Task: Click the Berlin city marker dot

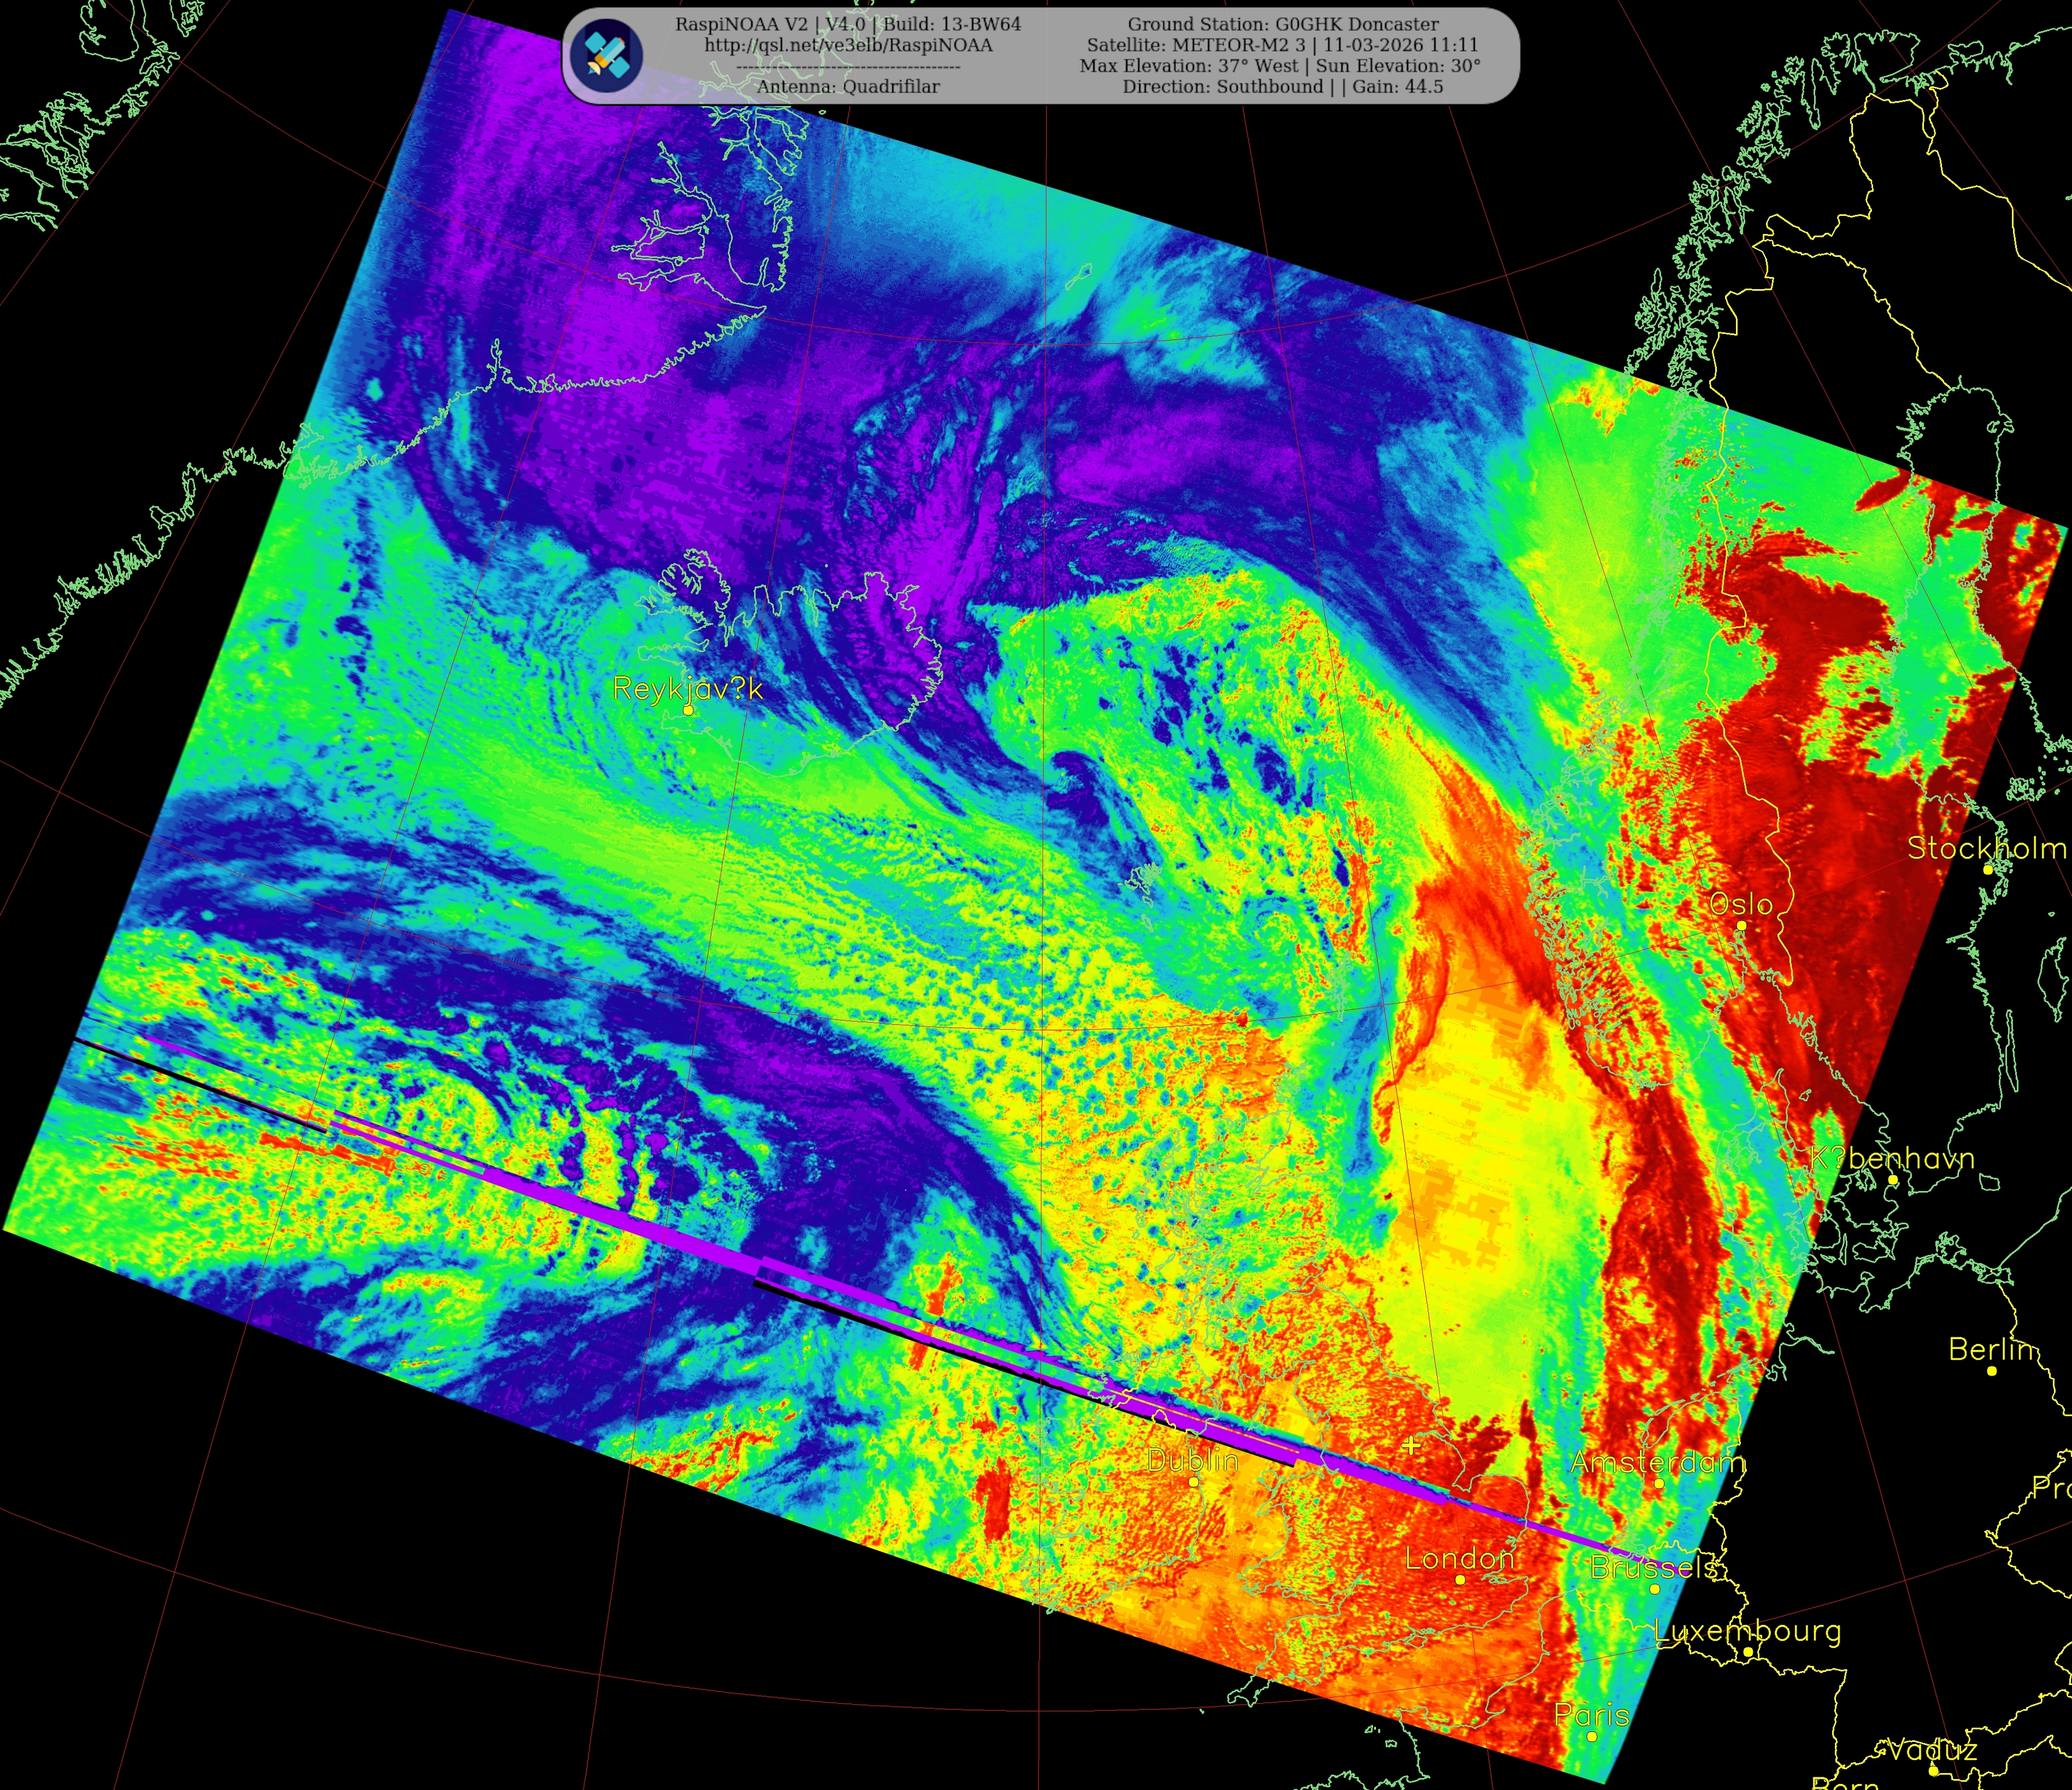Action: coord(1992,1371)
